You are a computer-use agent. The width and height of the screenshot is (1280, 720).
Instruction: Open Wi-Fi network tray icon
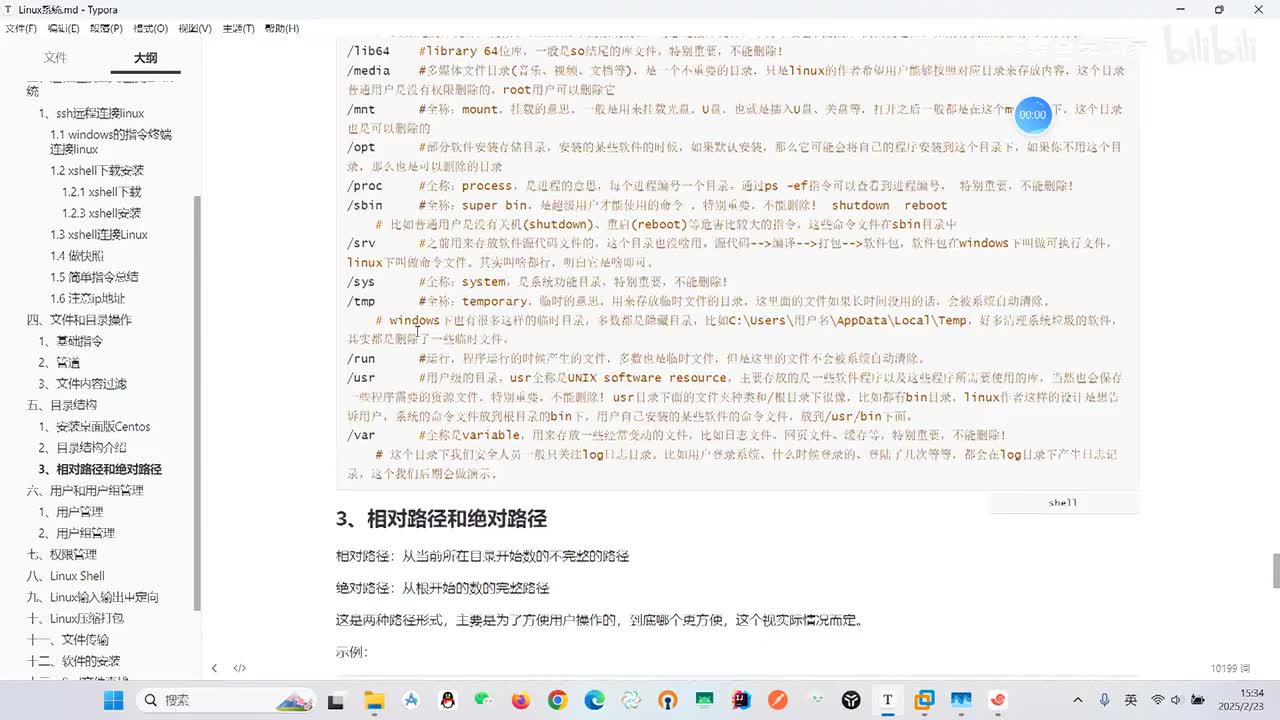click(x=1158, y=700)
